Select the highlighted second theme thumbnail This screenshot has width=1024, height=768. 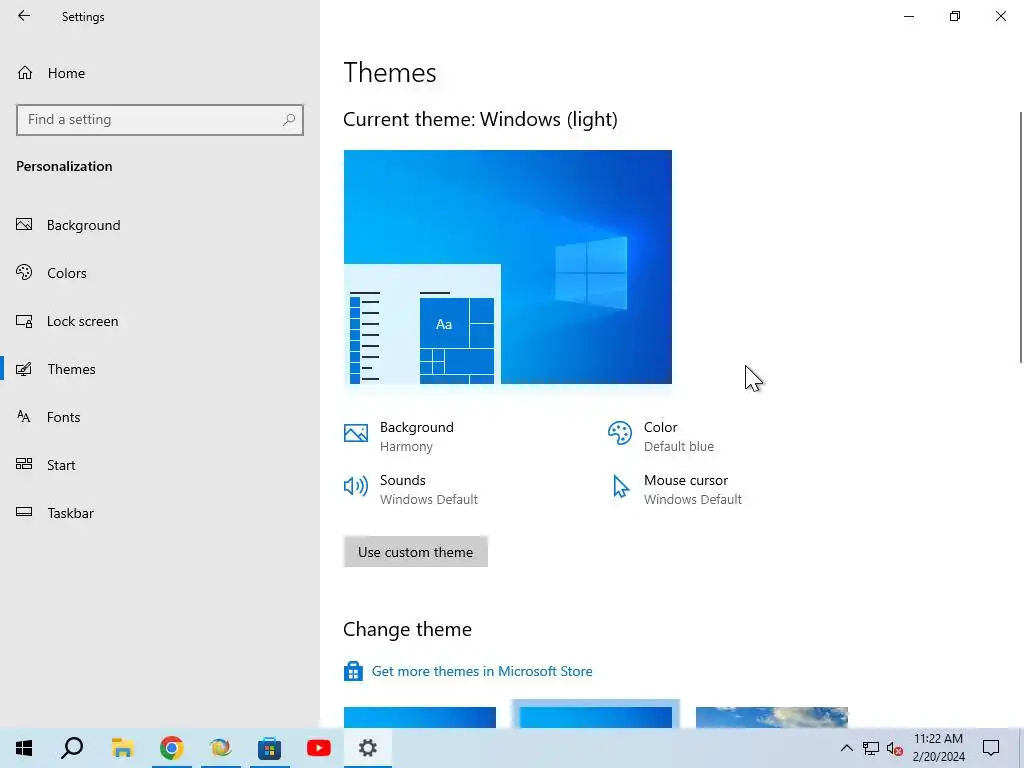pos(596,715)
